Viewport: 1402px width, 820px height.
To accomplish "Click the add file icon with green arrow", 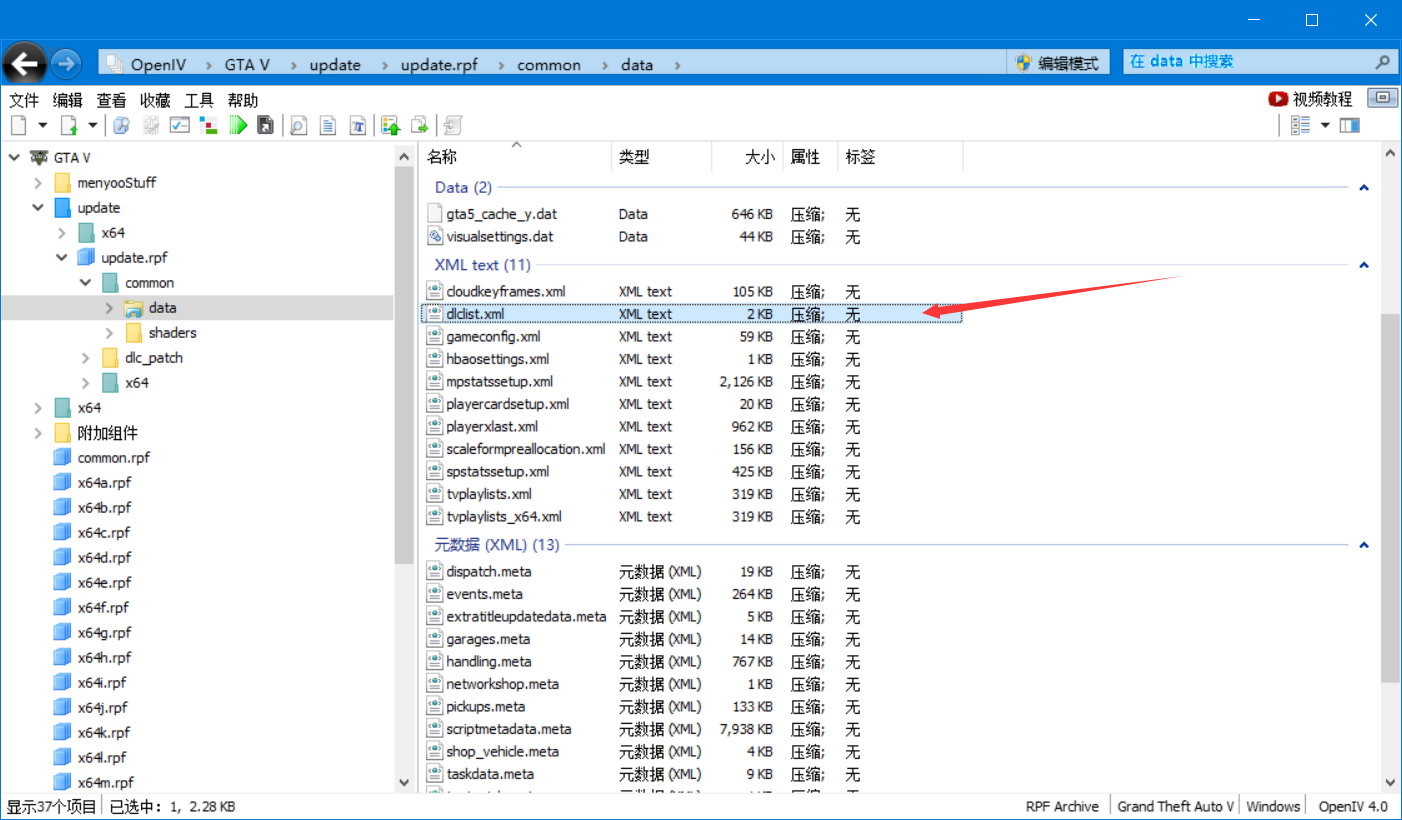I will (69, 125).
